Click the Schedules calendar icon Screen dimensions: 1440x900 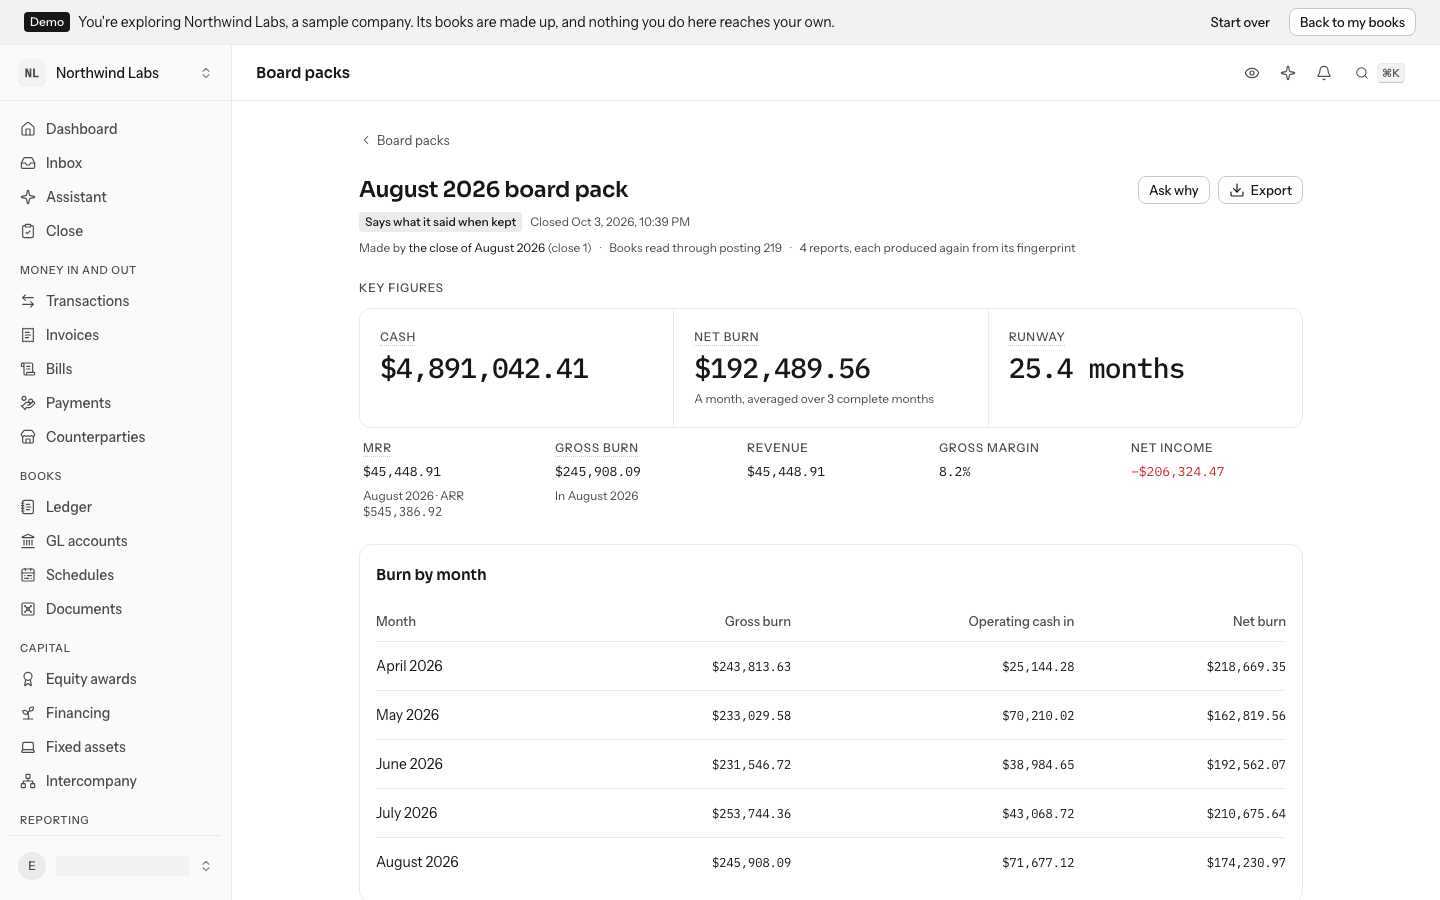point(28,575)
